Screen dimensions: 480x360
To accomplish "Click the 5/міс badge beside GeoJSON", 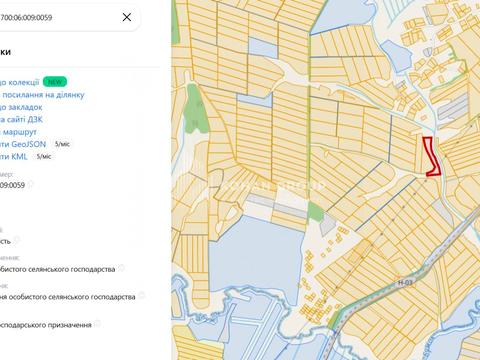I will point(62,144).
